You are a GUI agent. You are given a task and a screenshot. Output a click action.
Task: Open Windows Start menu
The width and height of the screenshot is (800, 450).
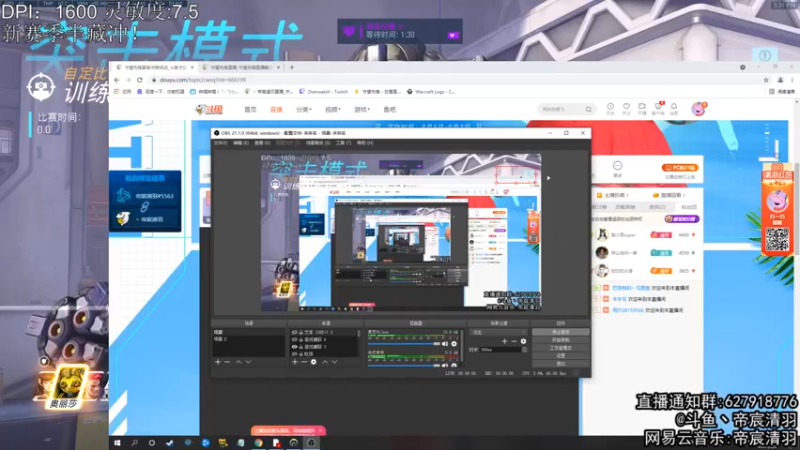[117, 443]
